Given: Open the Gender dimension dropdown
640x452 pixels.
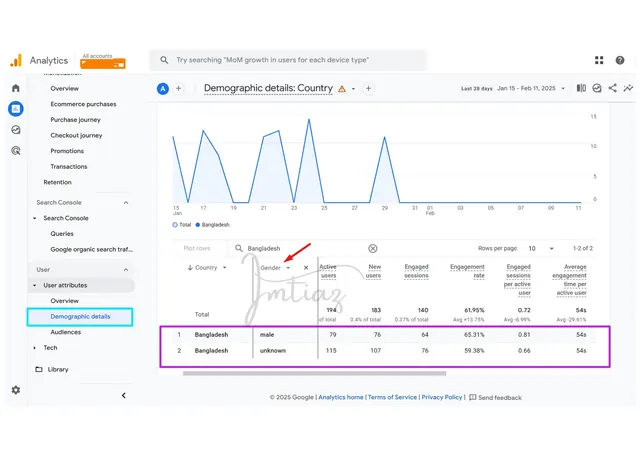Looking at the screenshot, I should (x=288, y=268).
